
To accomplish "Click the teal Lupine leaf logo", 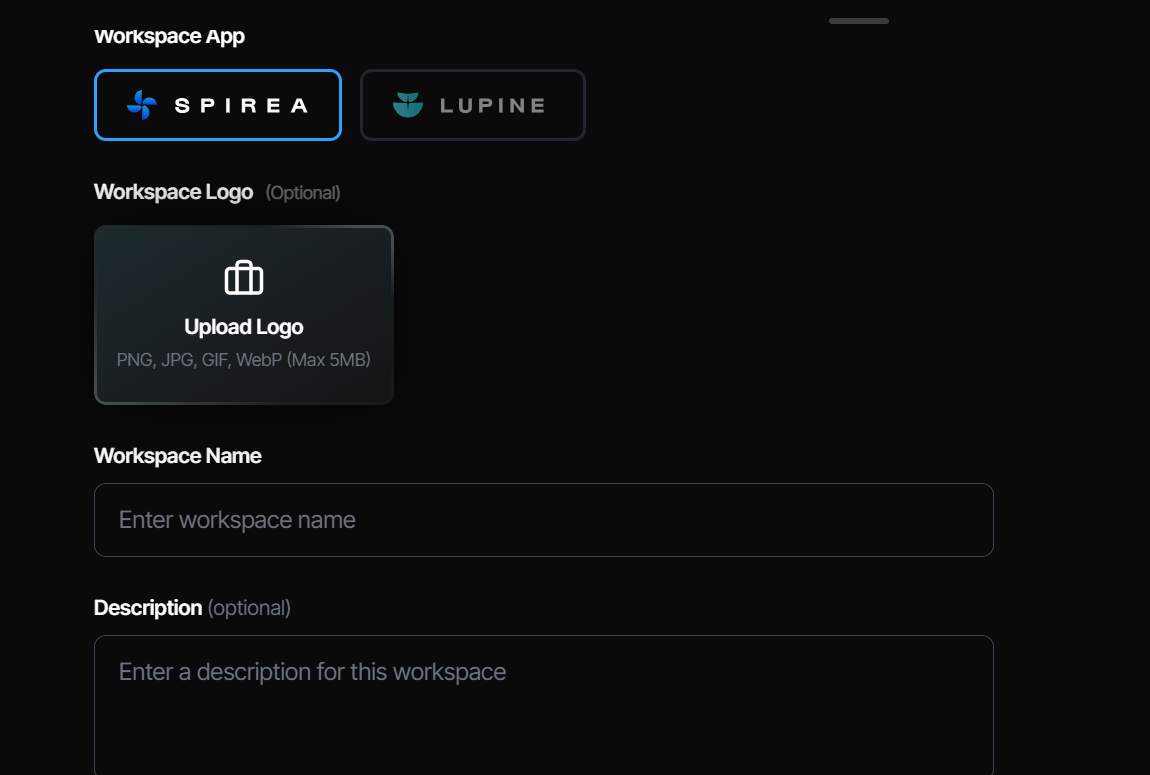I will (408, 105).
